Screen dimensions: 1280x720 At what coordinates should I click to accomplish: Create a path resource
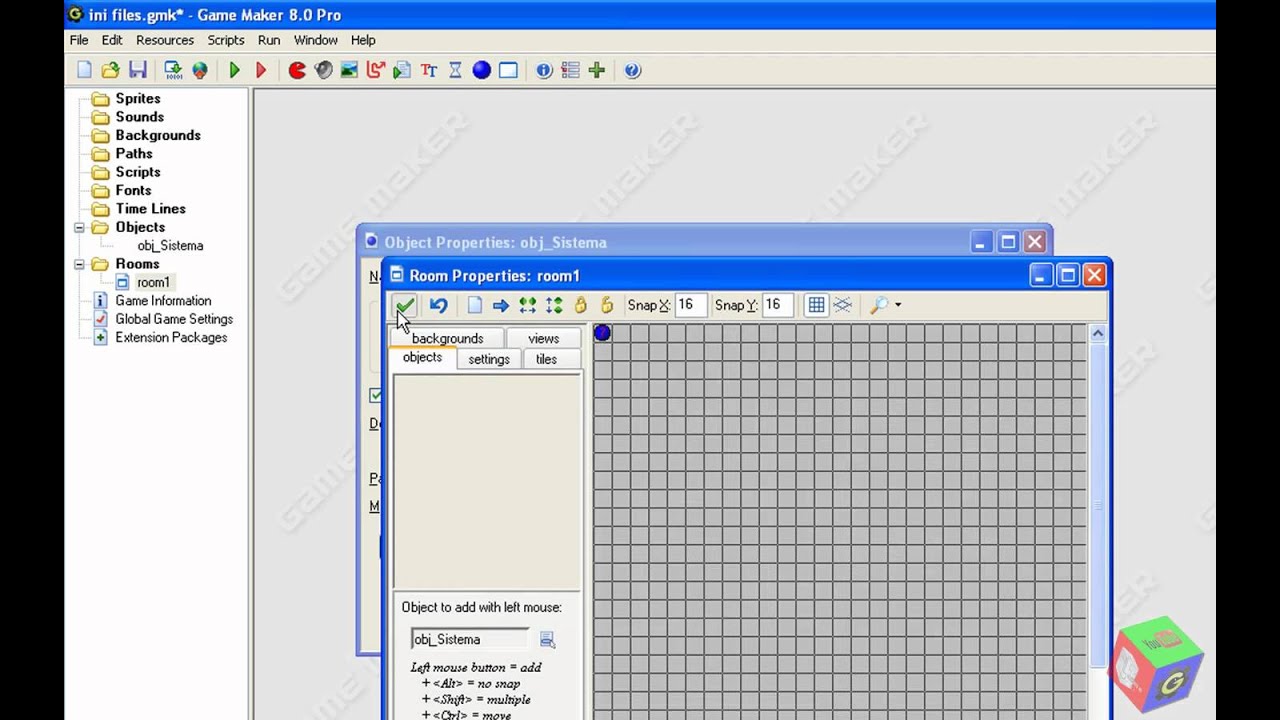pos(376,70)
